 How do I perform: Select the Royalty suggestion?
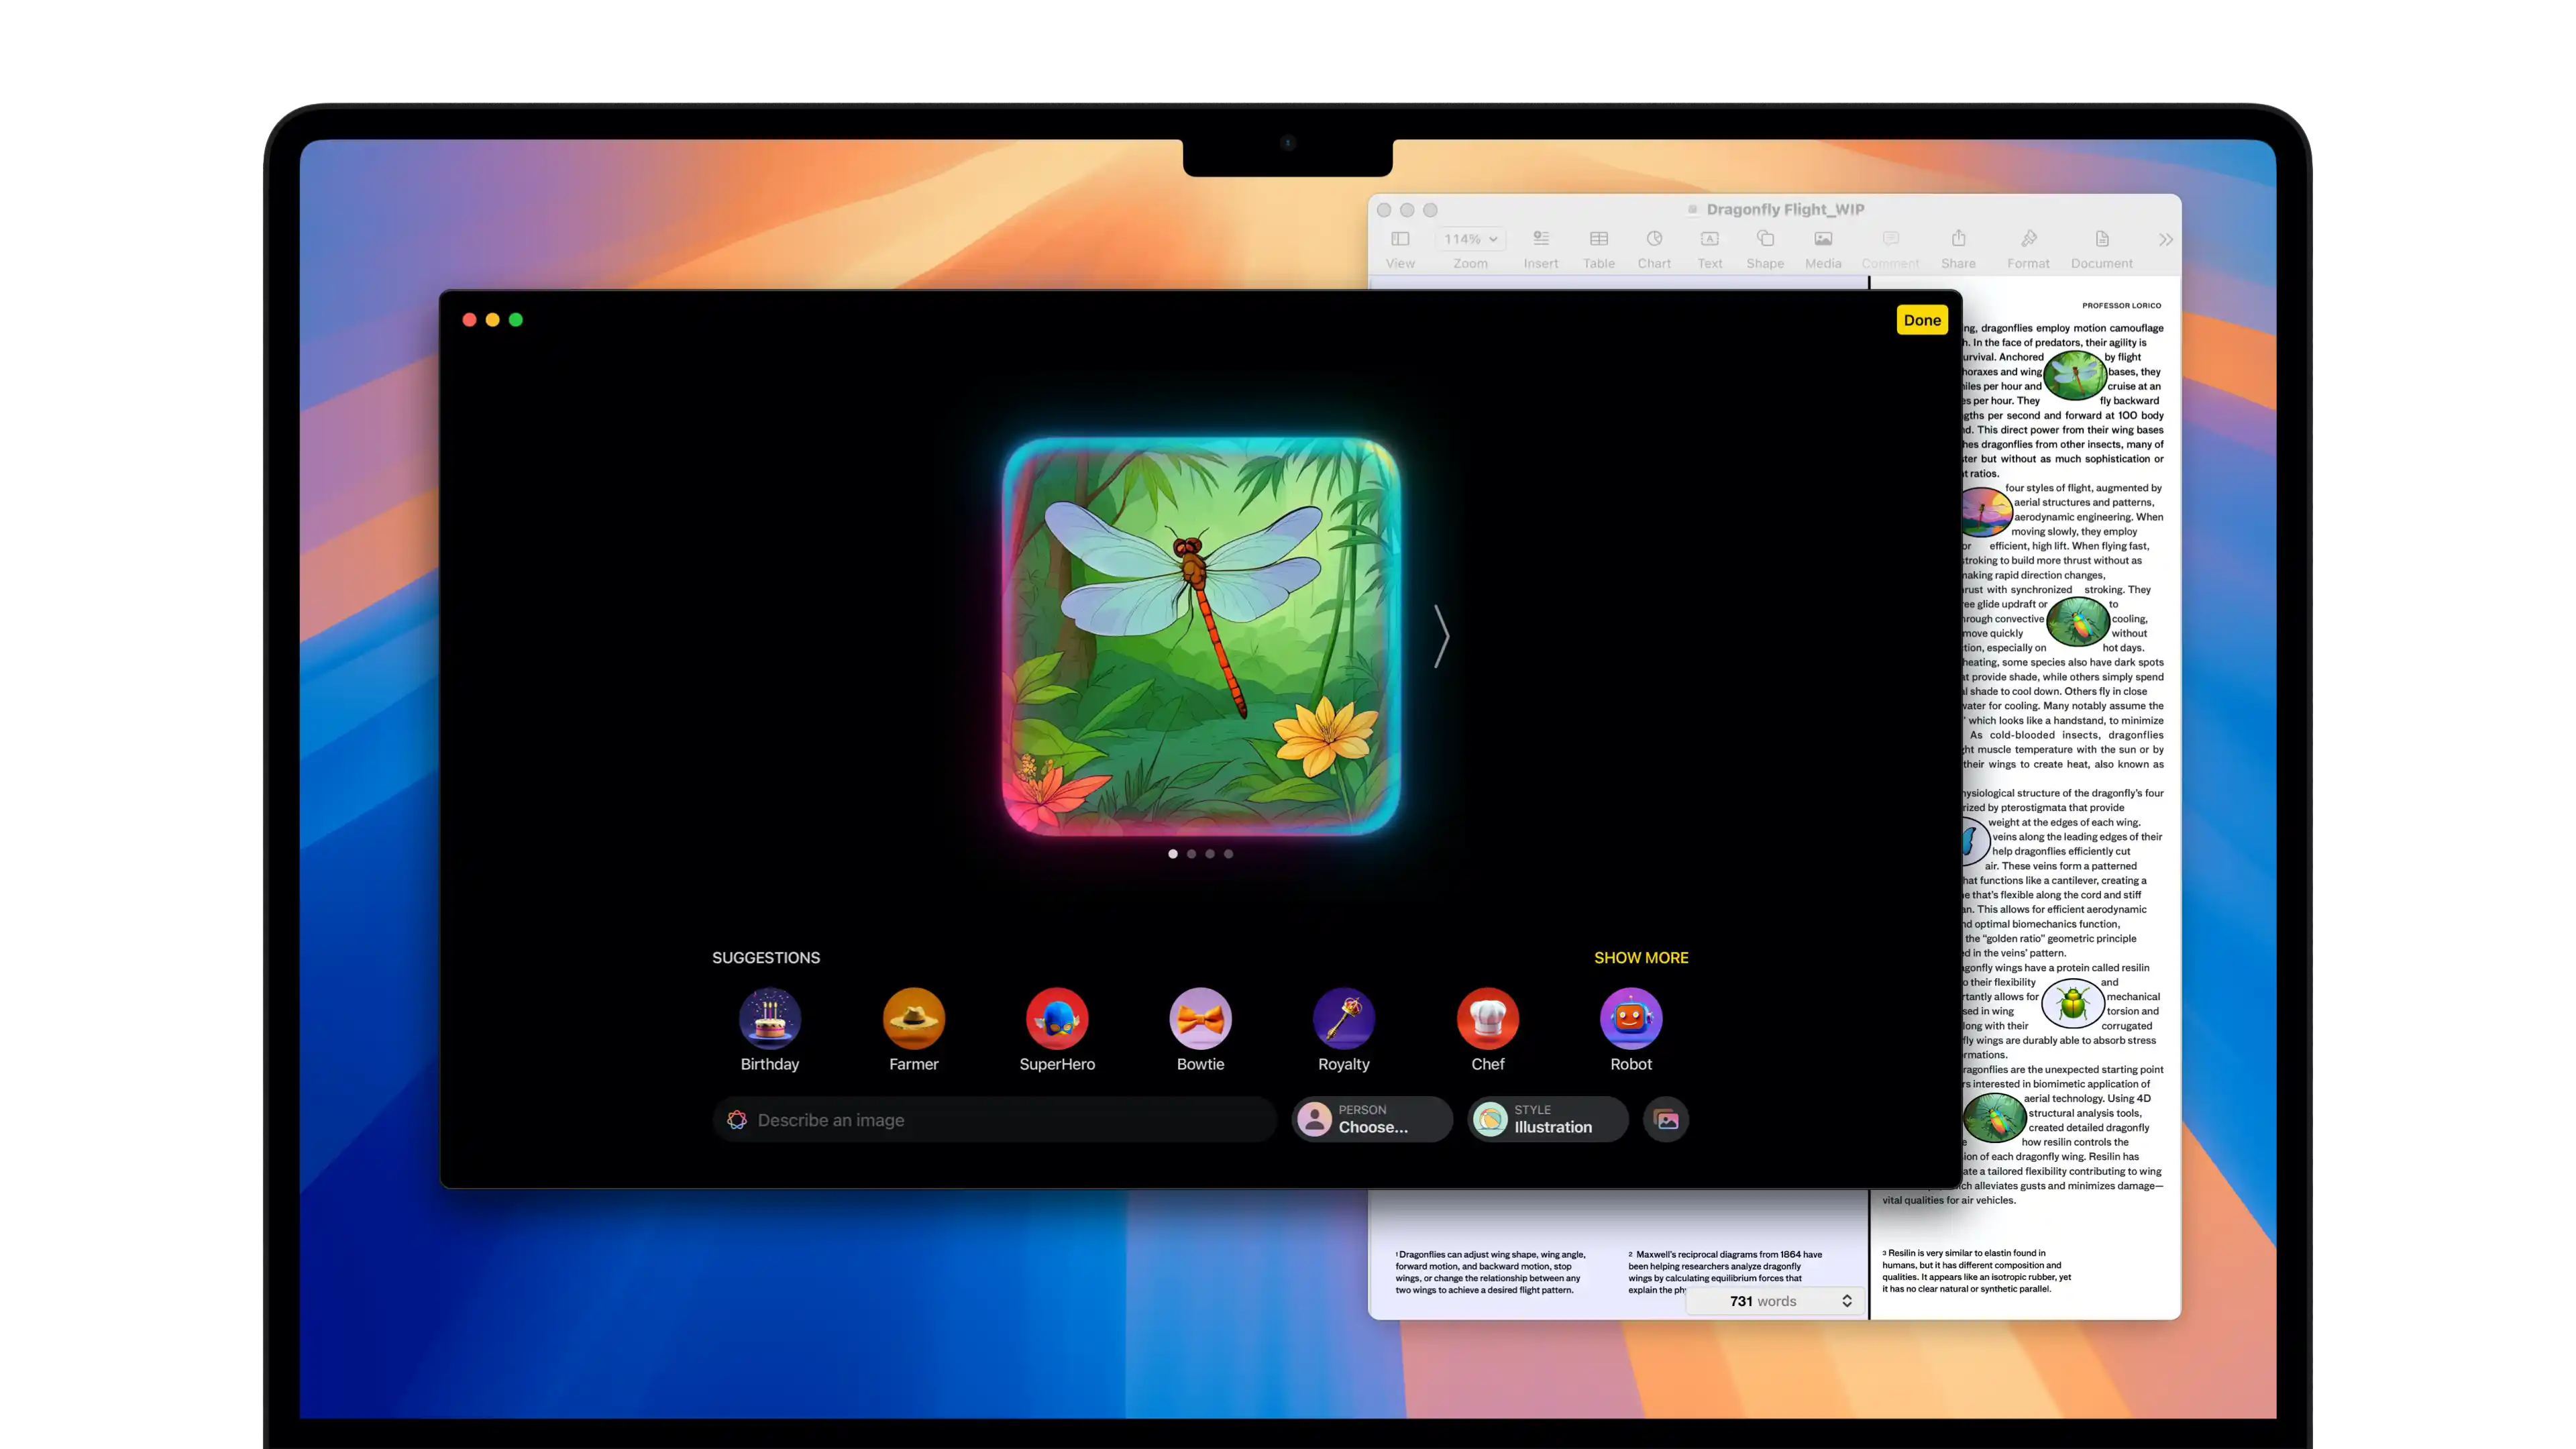click(x=1344, y=1018)
